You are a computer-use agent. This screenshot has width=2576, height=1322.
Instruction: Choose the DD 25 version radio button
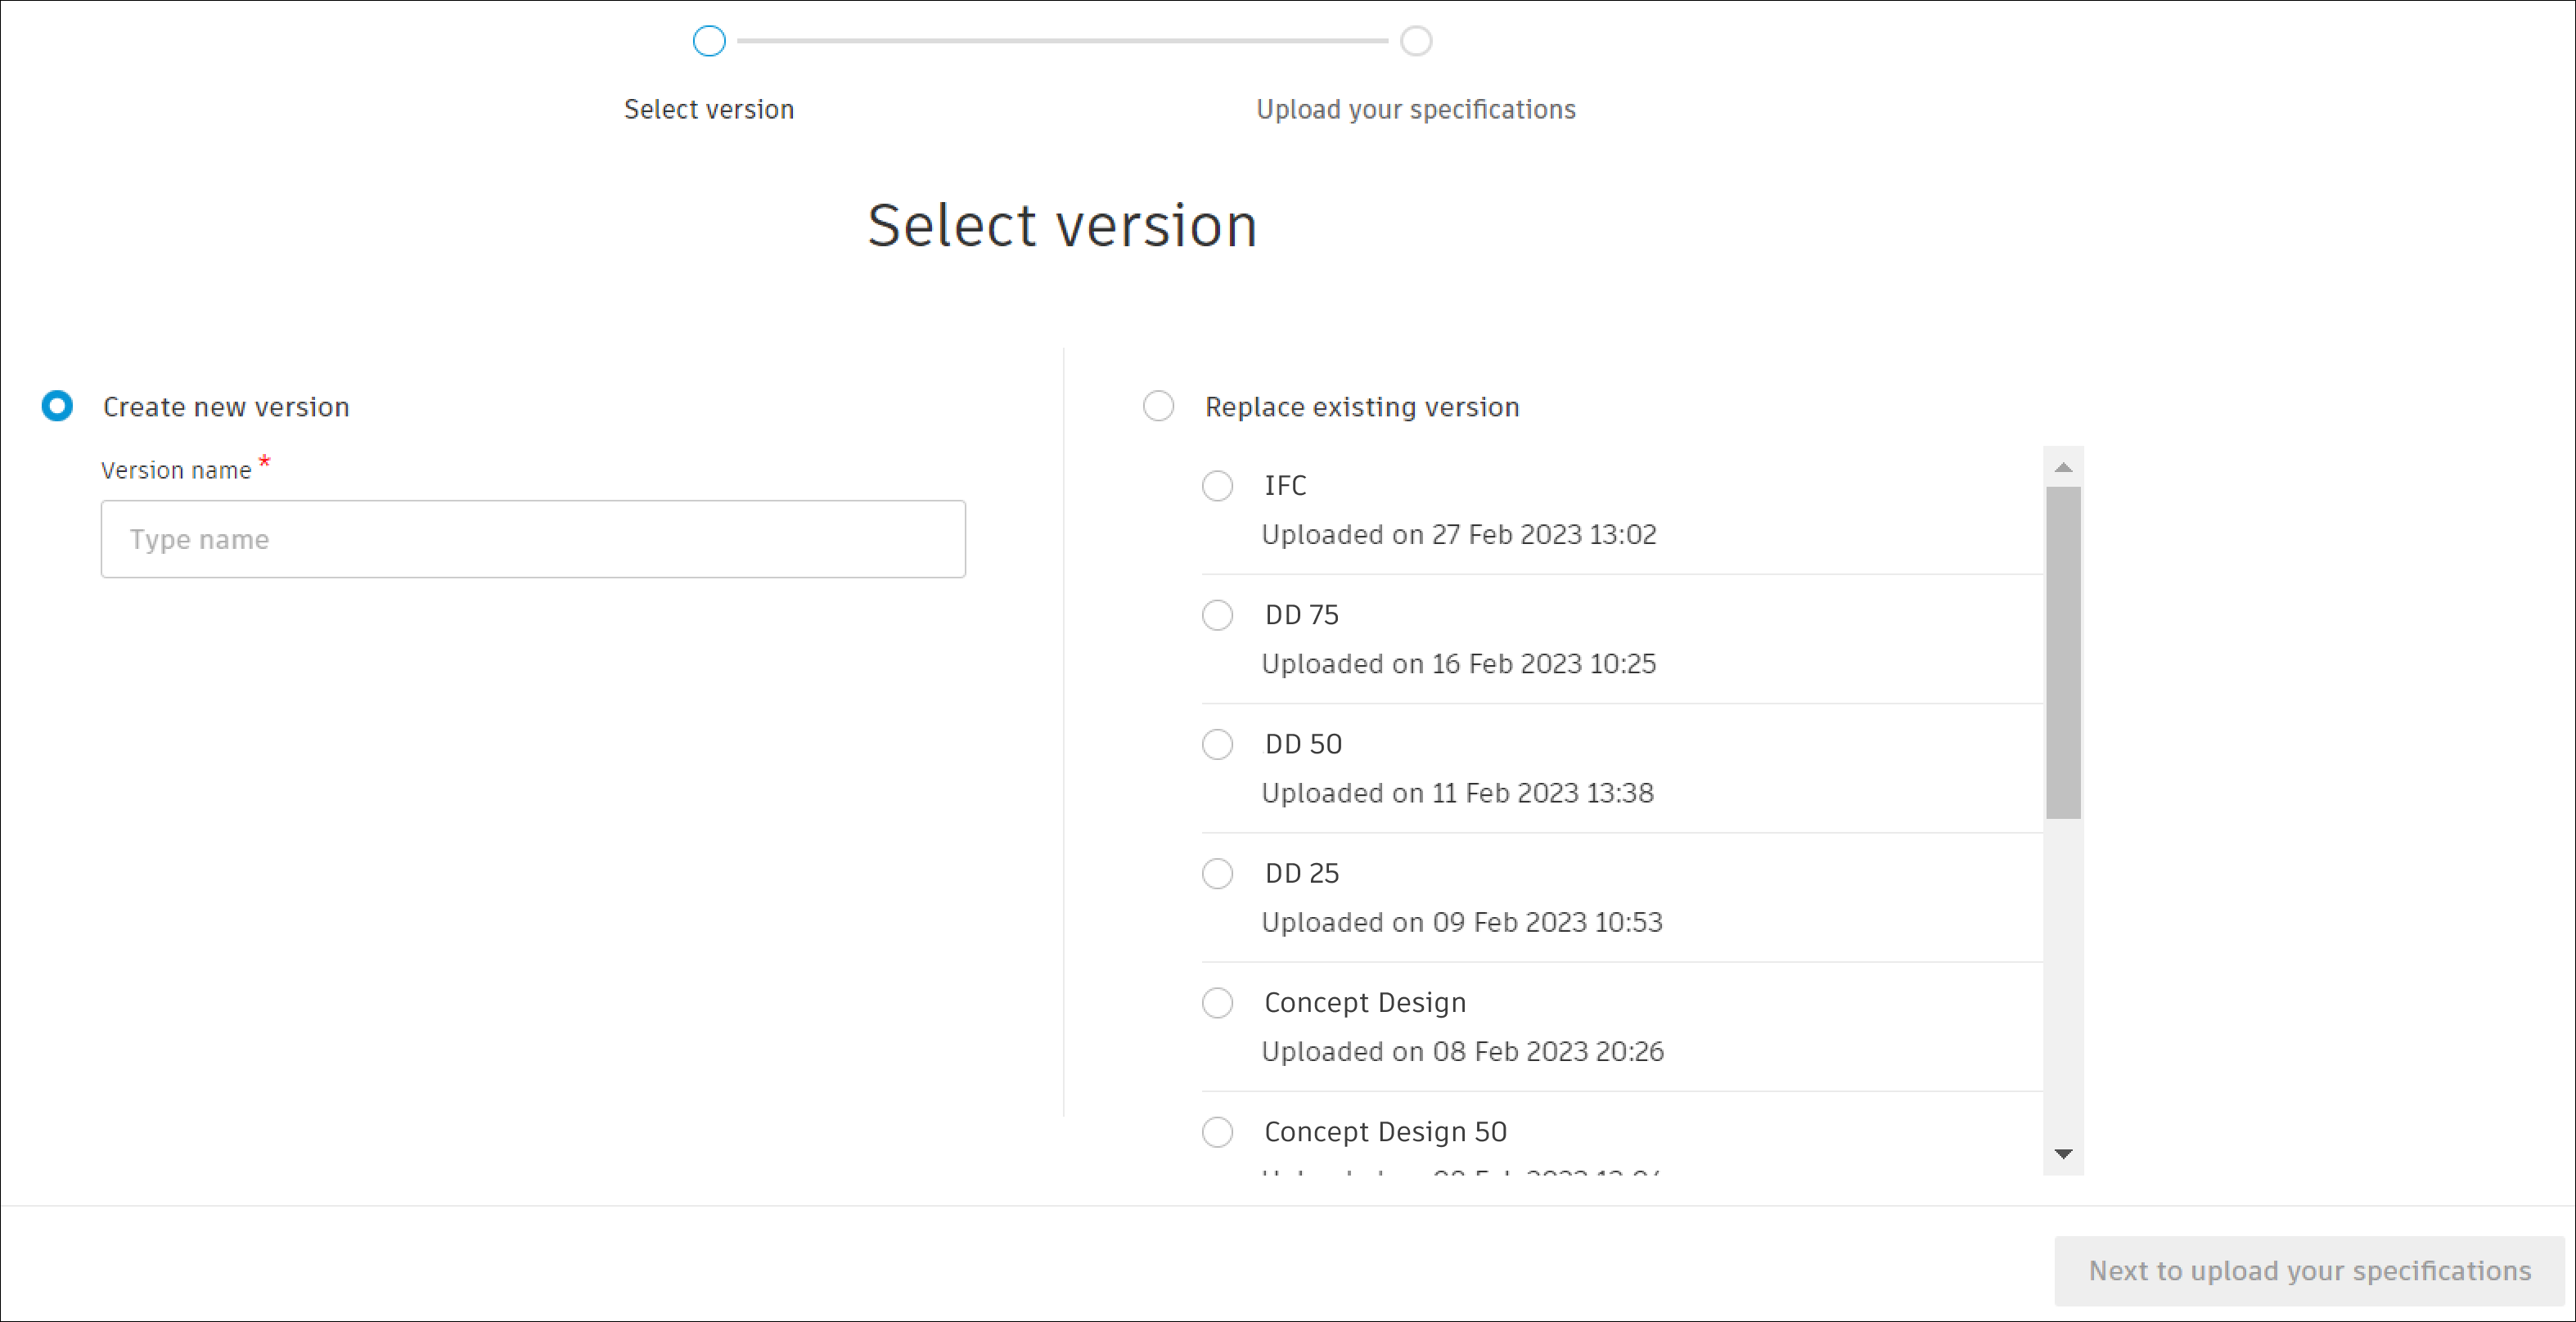click(1217, 873)
